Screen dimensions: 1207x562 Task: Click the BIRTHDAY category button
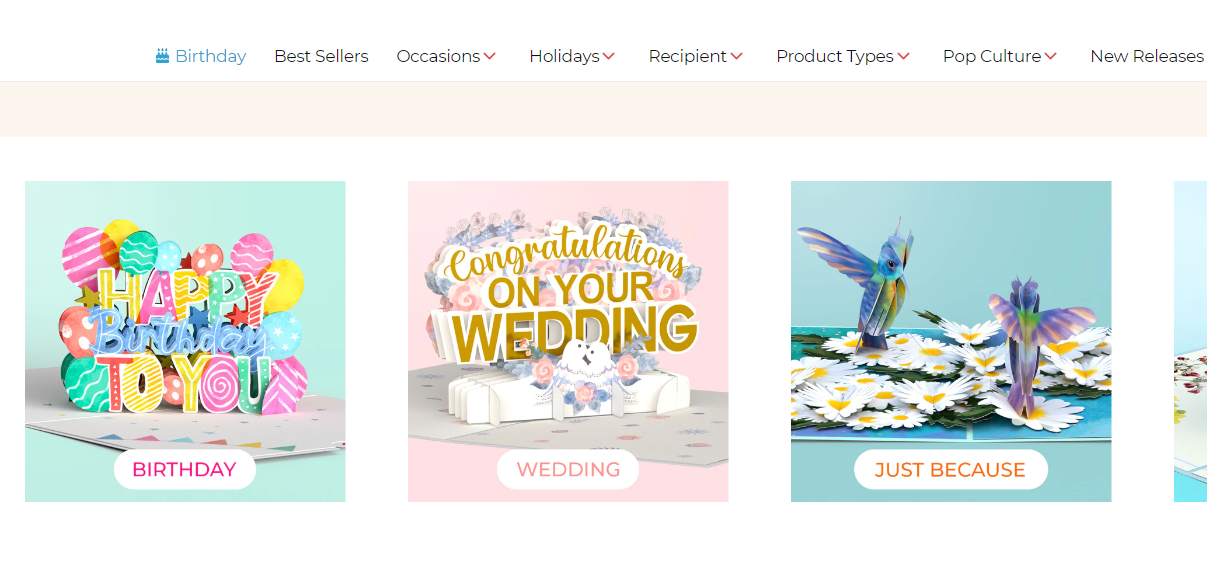[184, 469]
